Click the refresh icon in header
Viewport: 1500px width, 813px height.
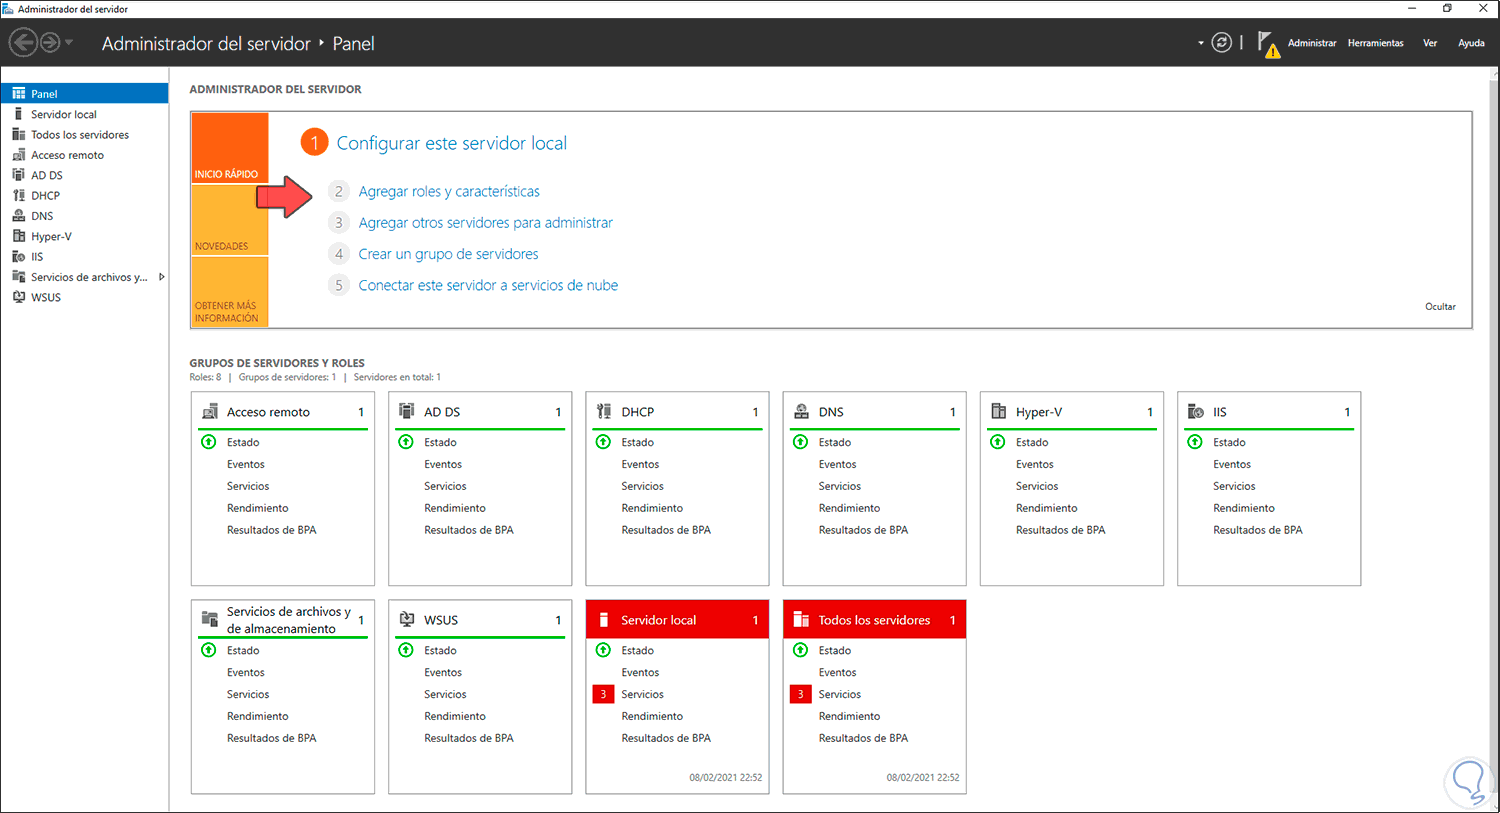point(1221,43)
